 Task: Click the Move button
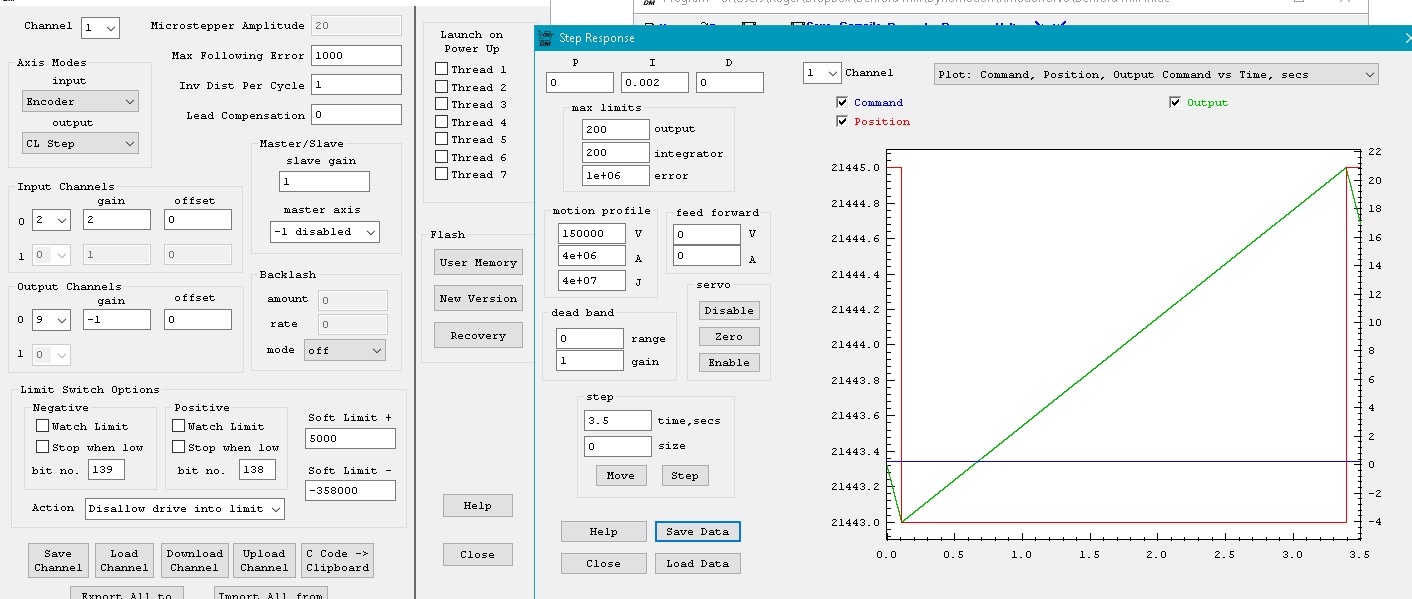tap(620, 475)
